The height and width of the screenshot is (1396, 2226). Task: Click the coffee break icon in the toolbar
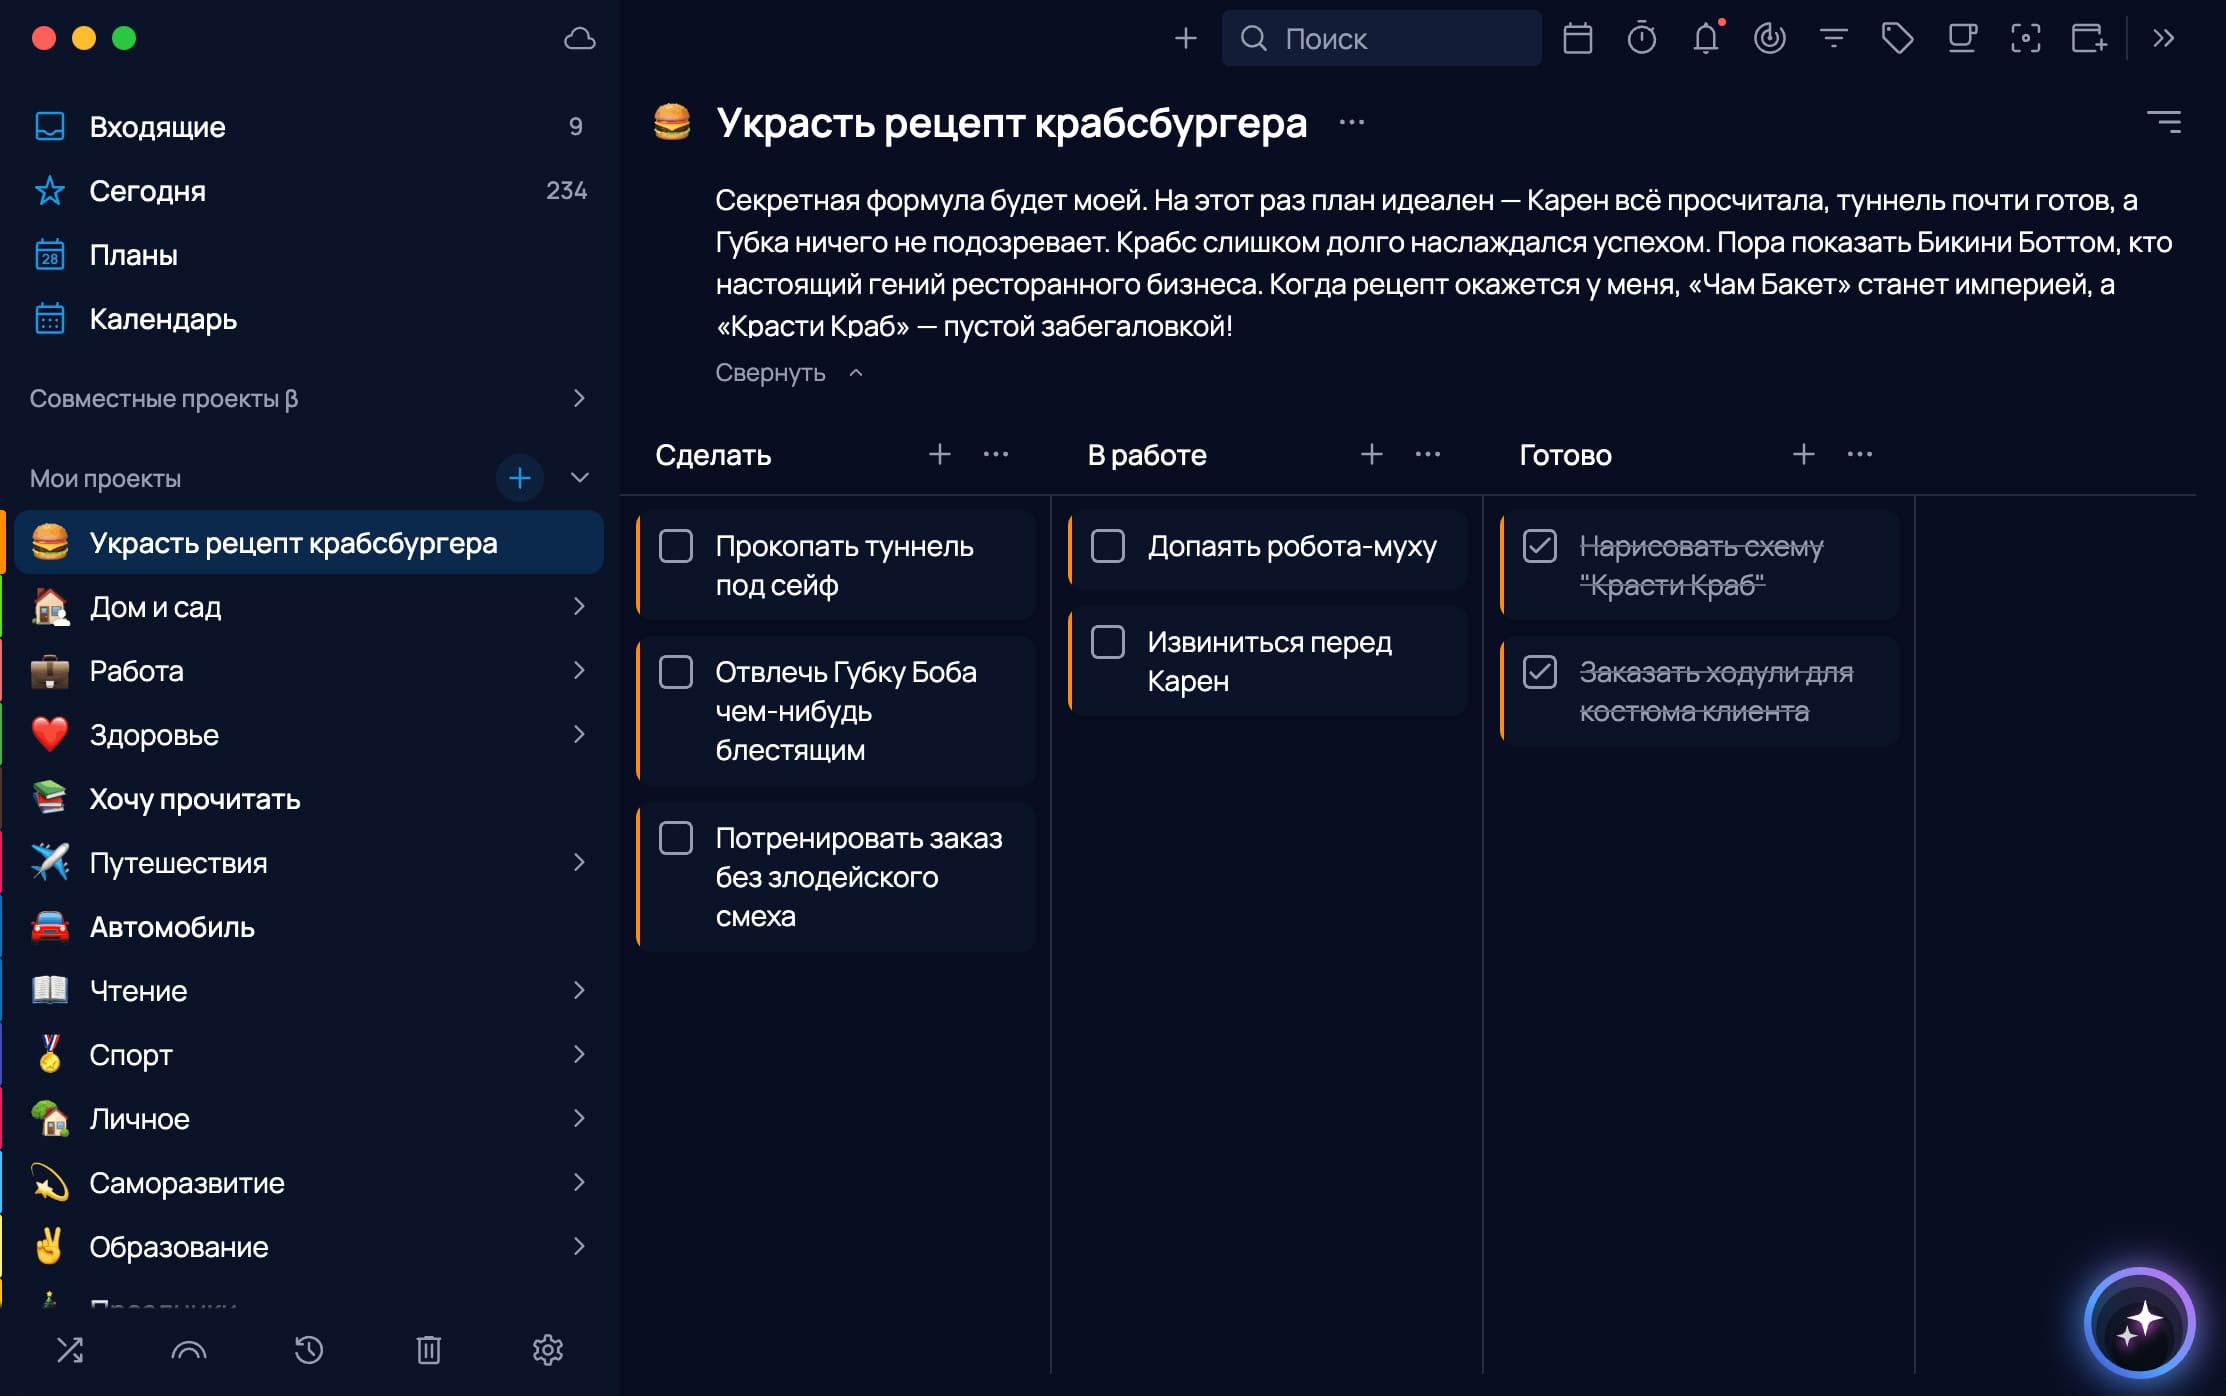tap(1962, 38)
